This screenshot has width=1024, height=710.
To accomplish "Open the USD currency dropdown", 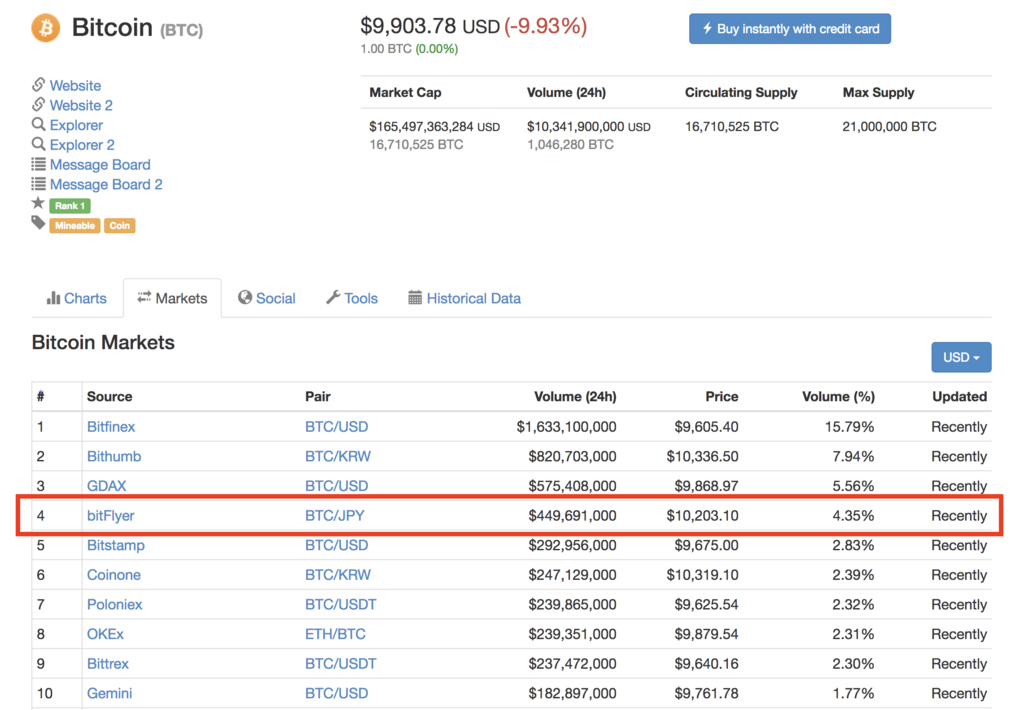I will (961, 357).
